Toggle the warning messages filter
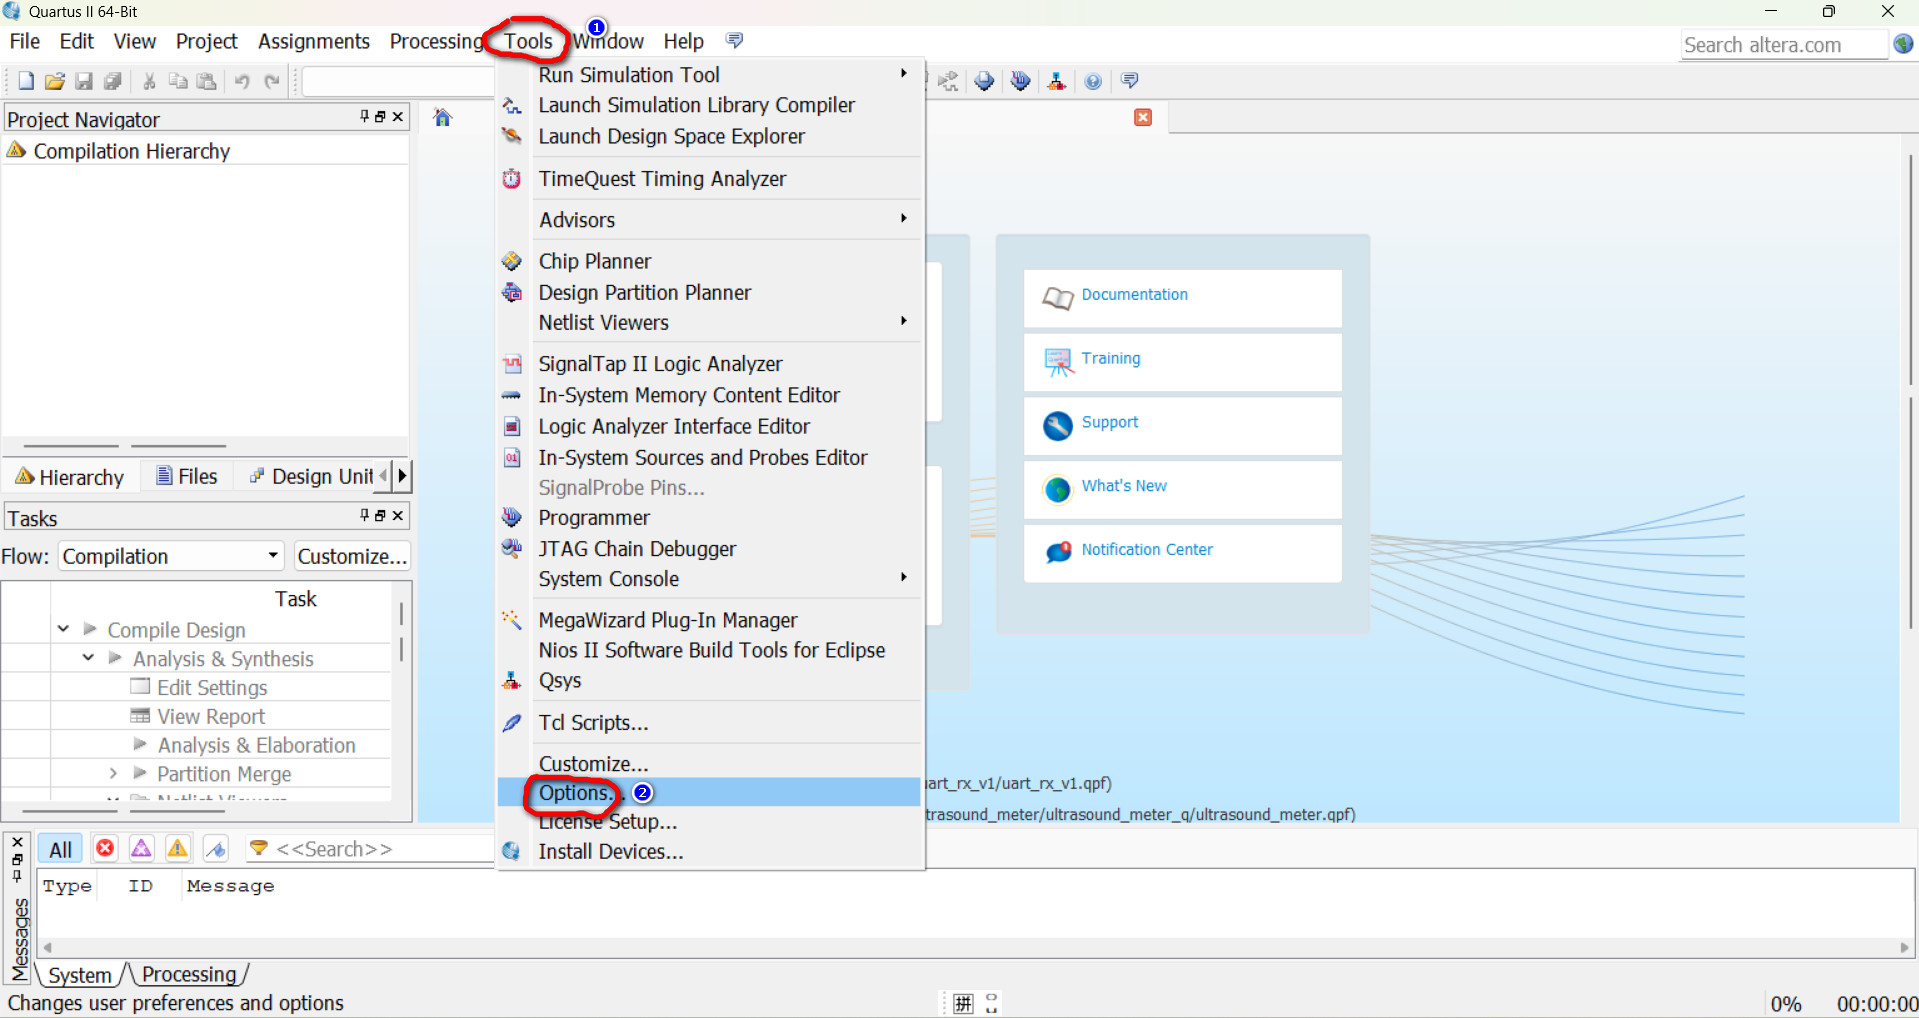This screenshot has width=1919, height=1018. [177, 849]
